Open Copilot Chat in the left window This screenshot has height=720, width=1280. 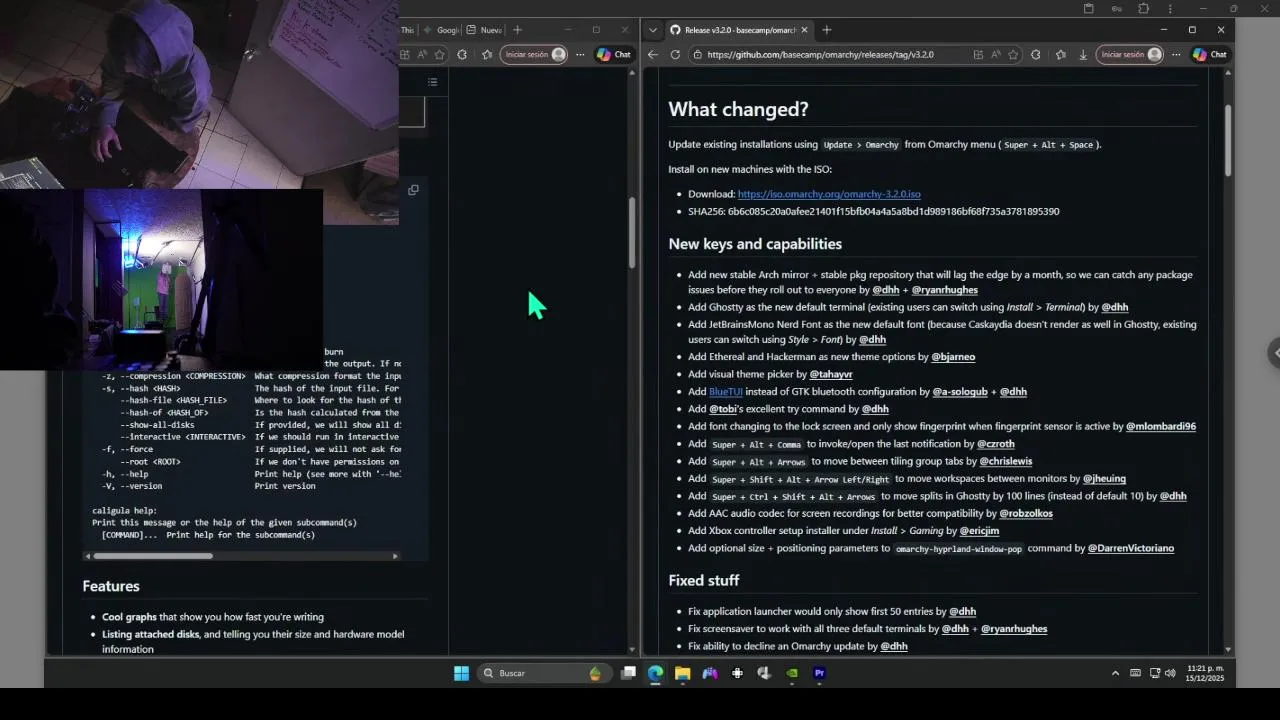pos(614,55)
